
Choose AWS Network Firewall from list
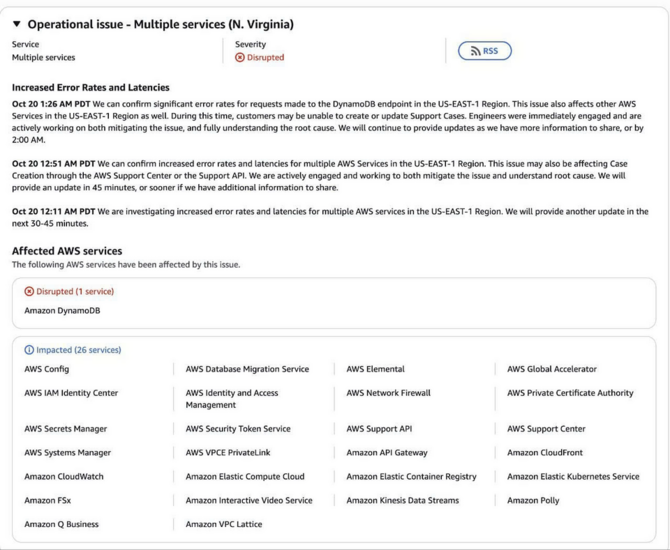point(389,393)
